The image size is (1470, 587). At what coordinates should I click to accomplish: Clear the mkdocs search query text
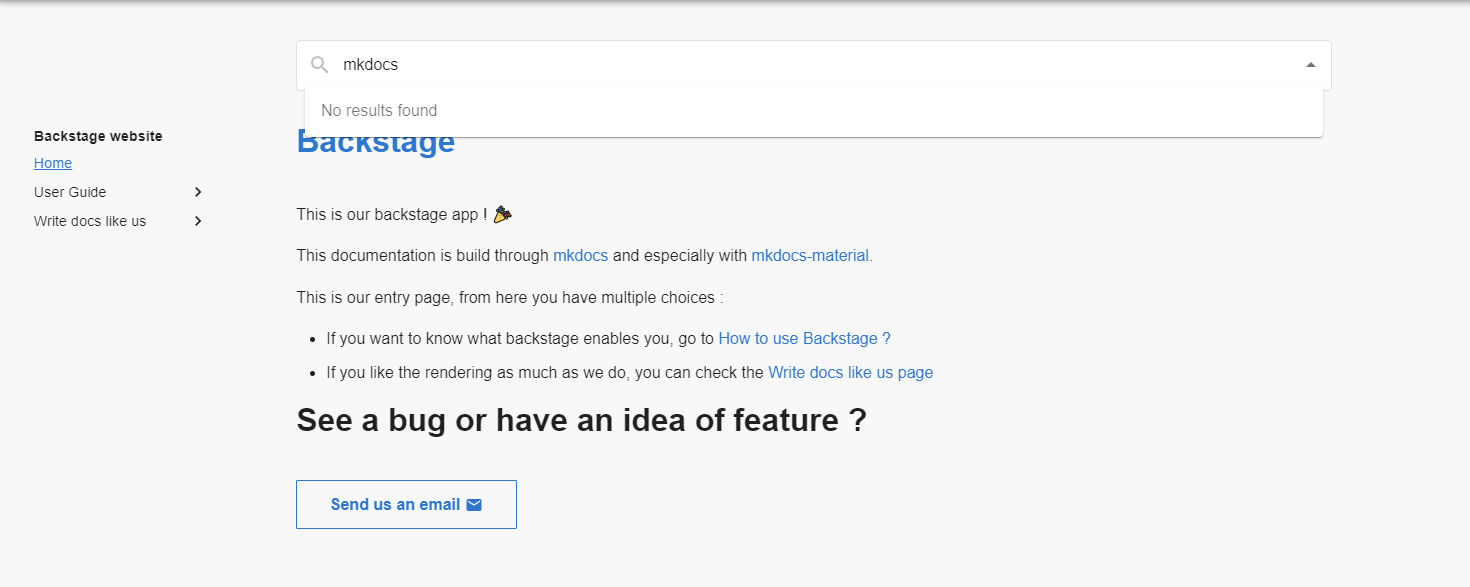tap(370, 64)
